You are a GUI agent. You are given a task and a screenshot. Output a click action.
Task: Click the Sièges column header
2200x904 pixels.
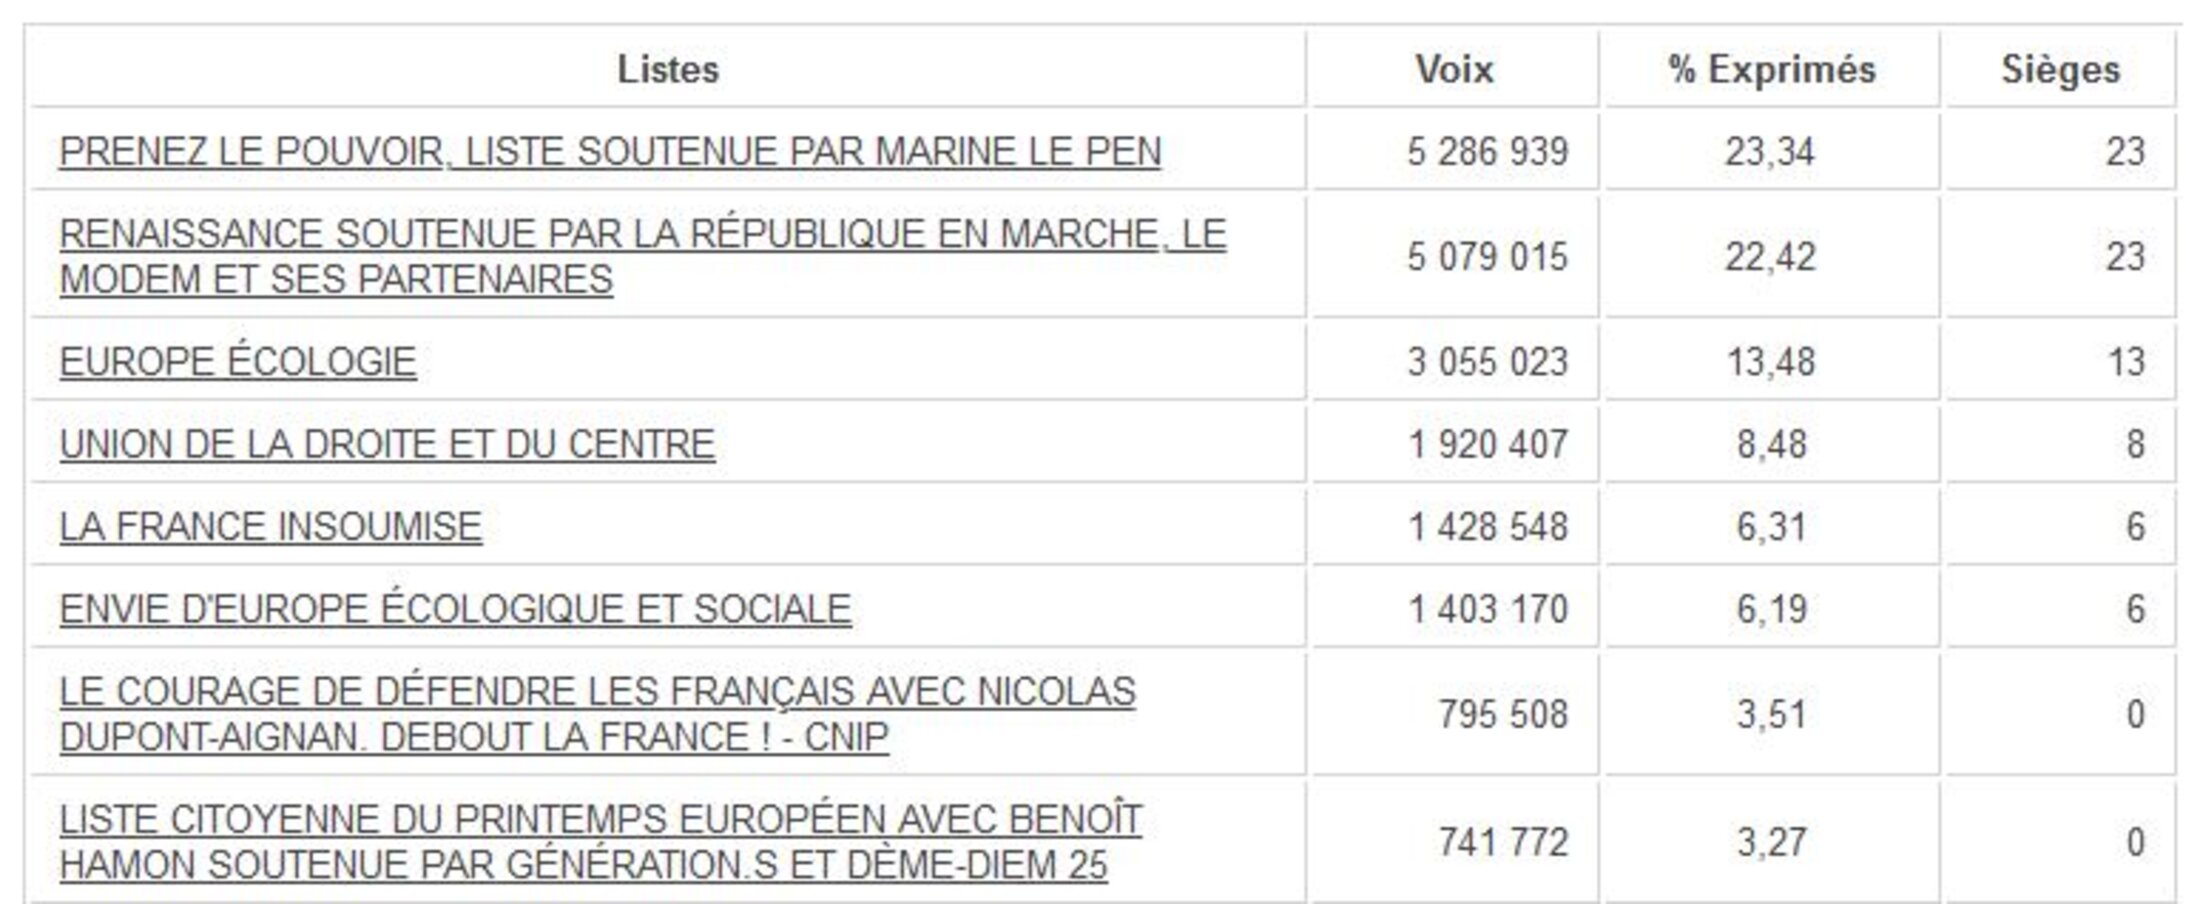click(x=2060, y=69)
